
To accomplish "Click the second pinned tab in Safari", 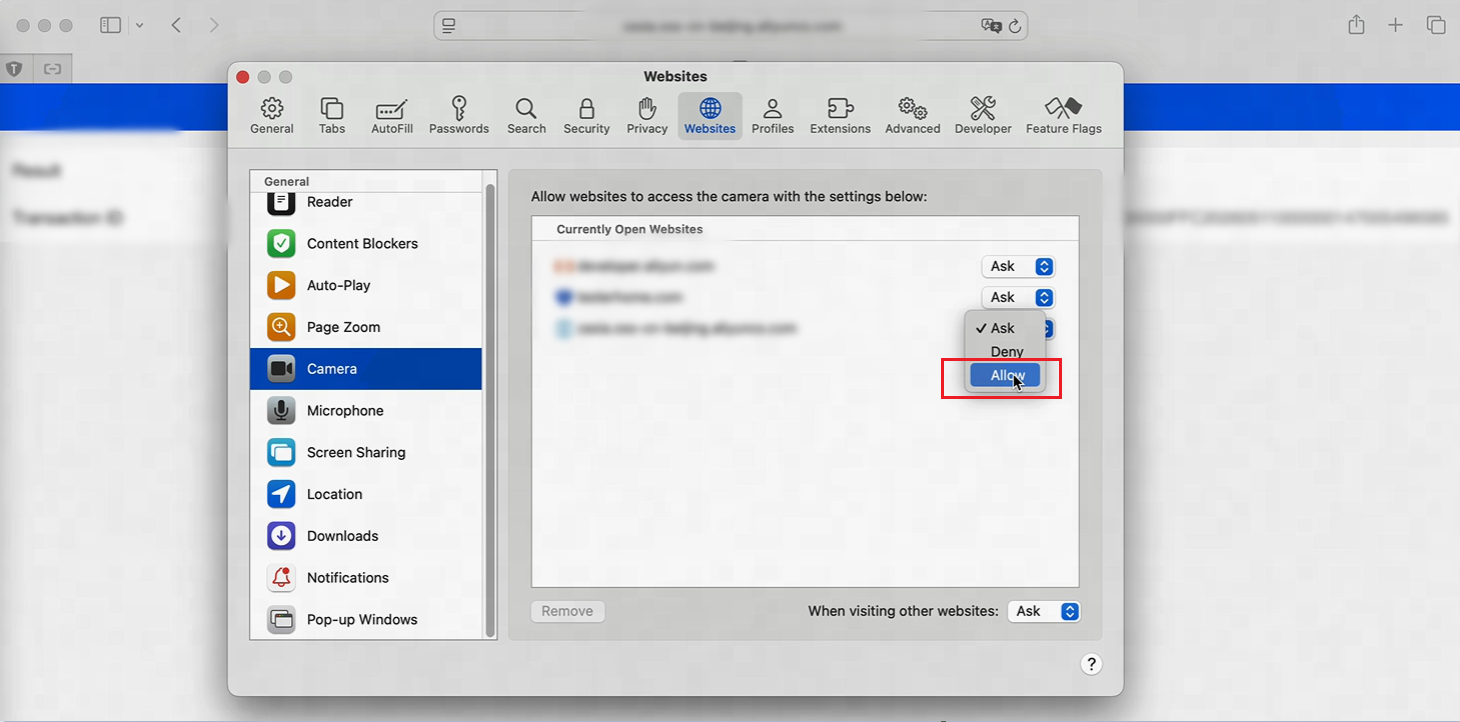I will point(52,69).
